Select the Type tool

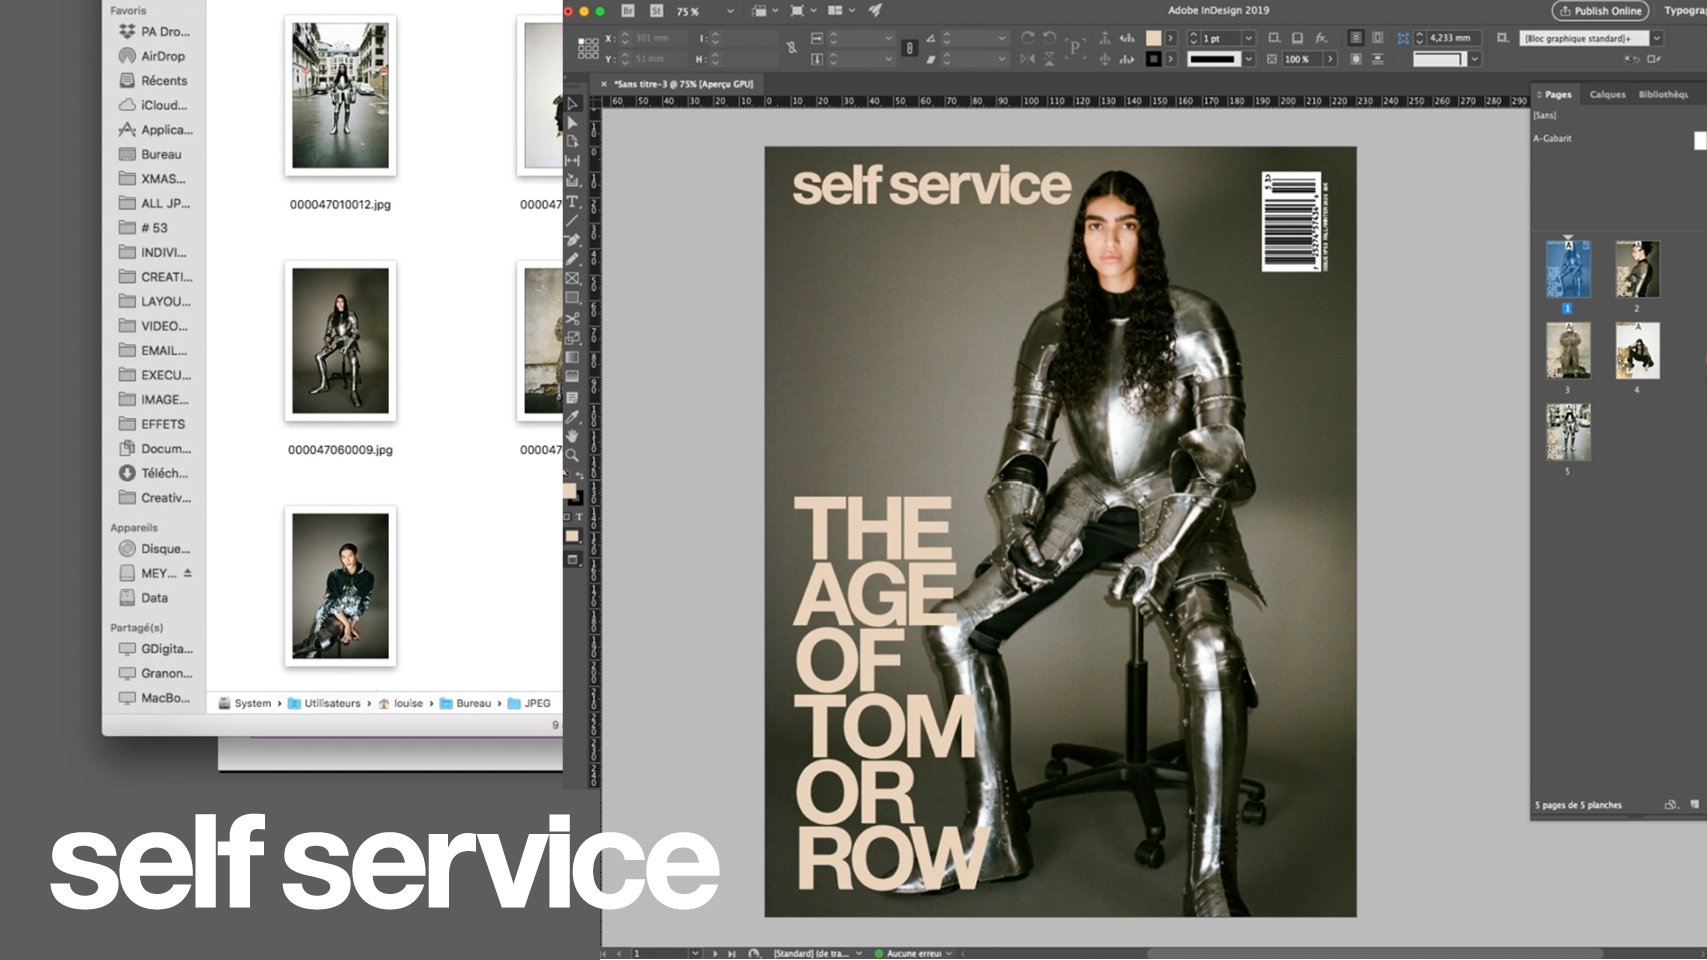point(572,201)
